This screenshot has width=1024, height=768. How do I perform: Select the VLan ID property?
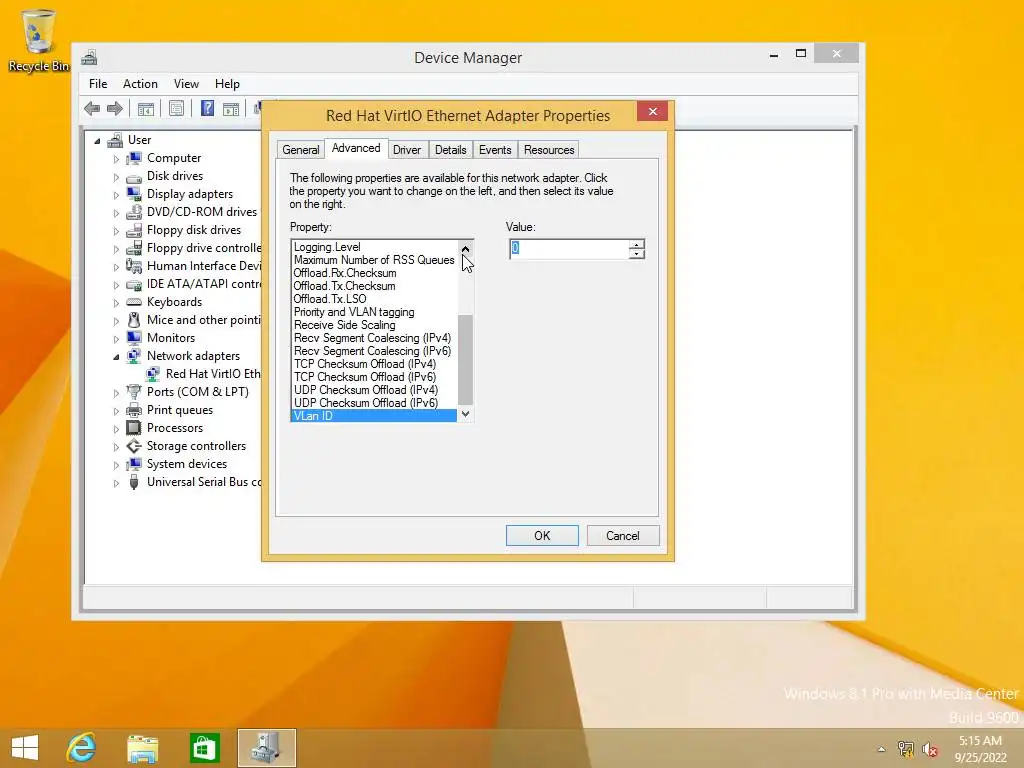tap(374, 416)
